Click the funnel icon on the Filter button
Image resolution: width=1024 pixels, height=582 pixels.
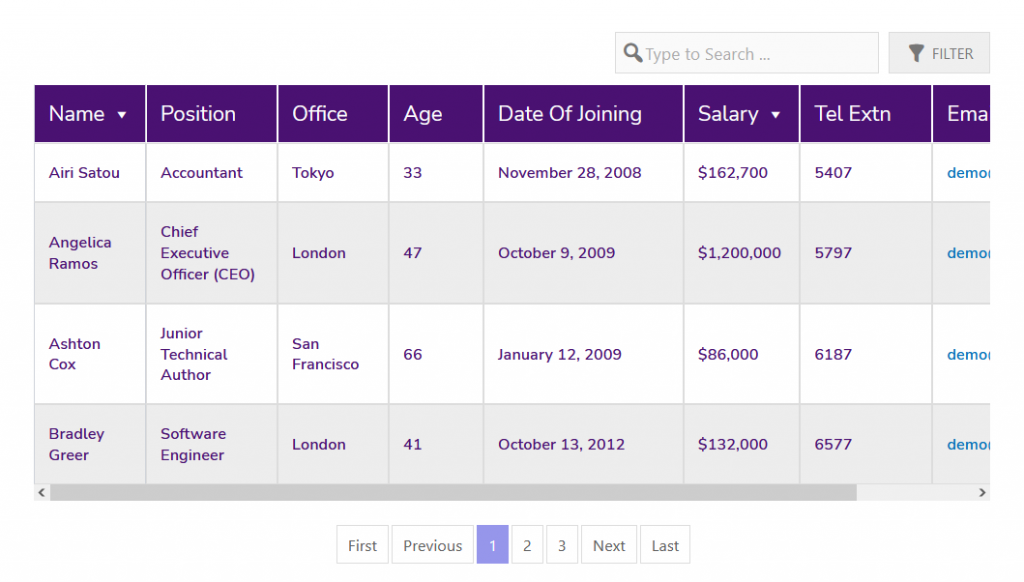tap(916, 54)
